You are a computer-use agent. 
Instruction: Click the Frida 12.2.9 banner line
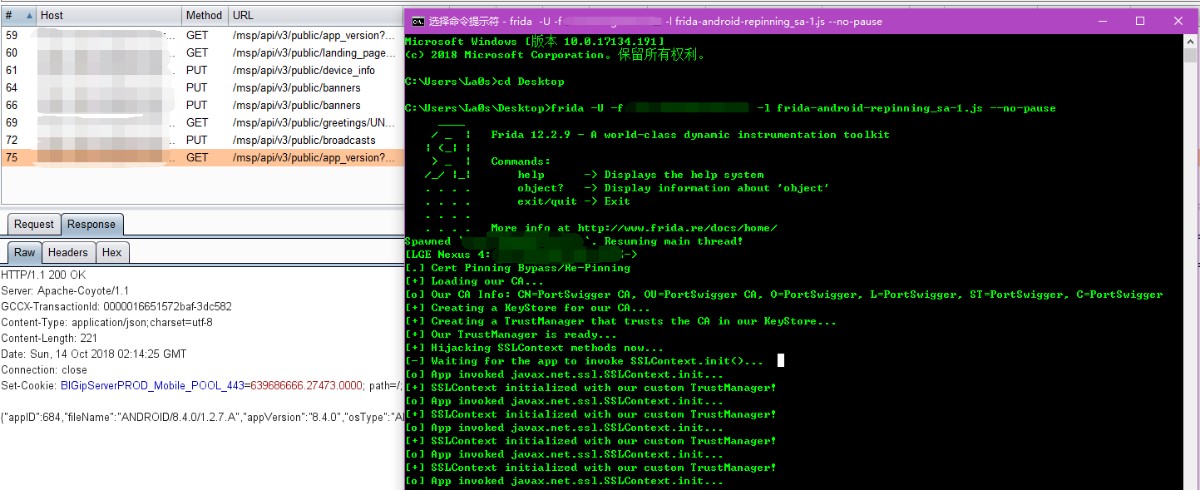[x=690, y=134]
